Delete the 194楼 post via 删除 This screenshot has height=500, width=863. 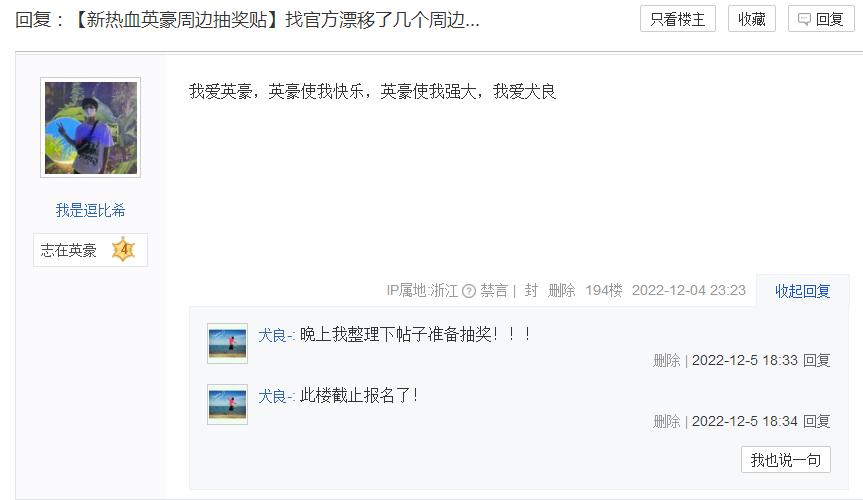click(x=561, y=290)
